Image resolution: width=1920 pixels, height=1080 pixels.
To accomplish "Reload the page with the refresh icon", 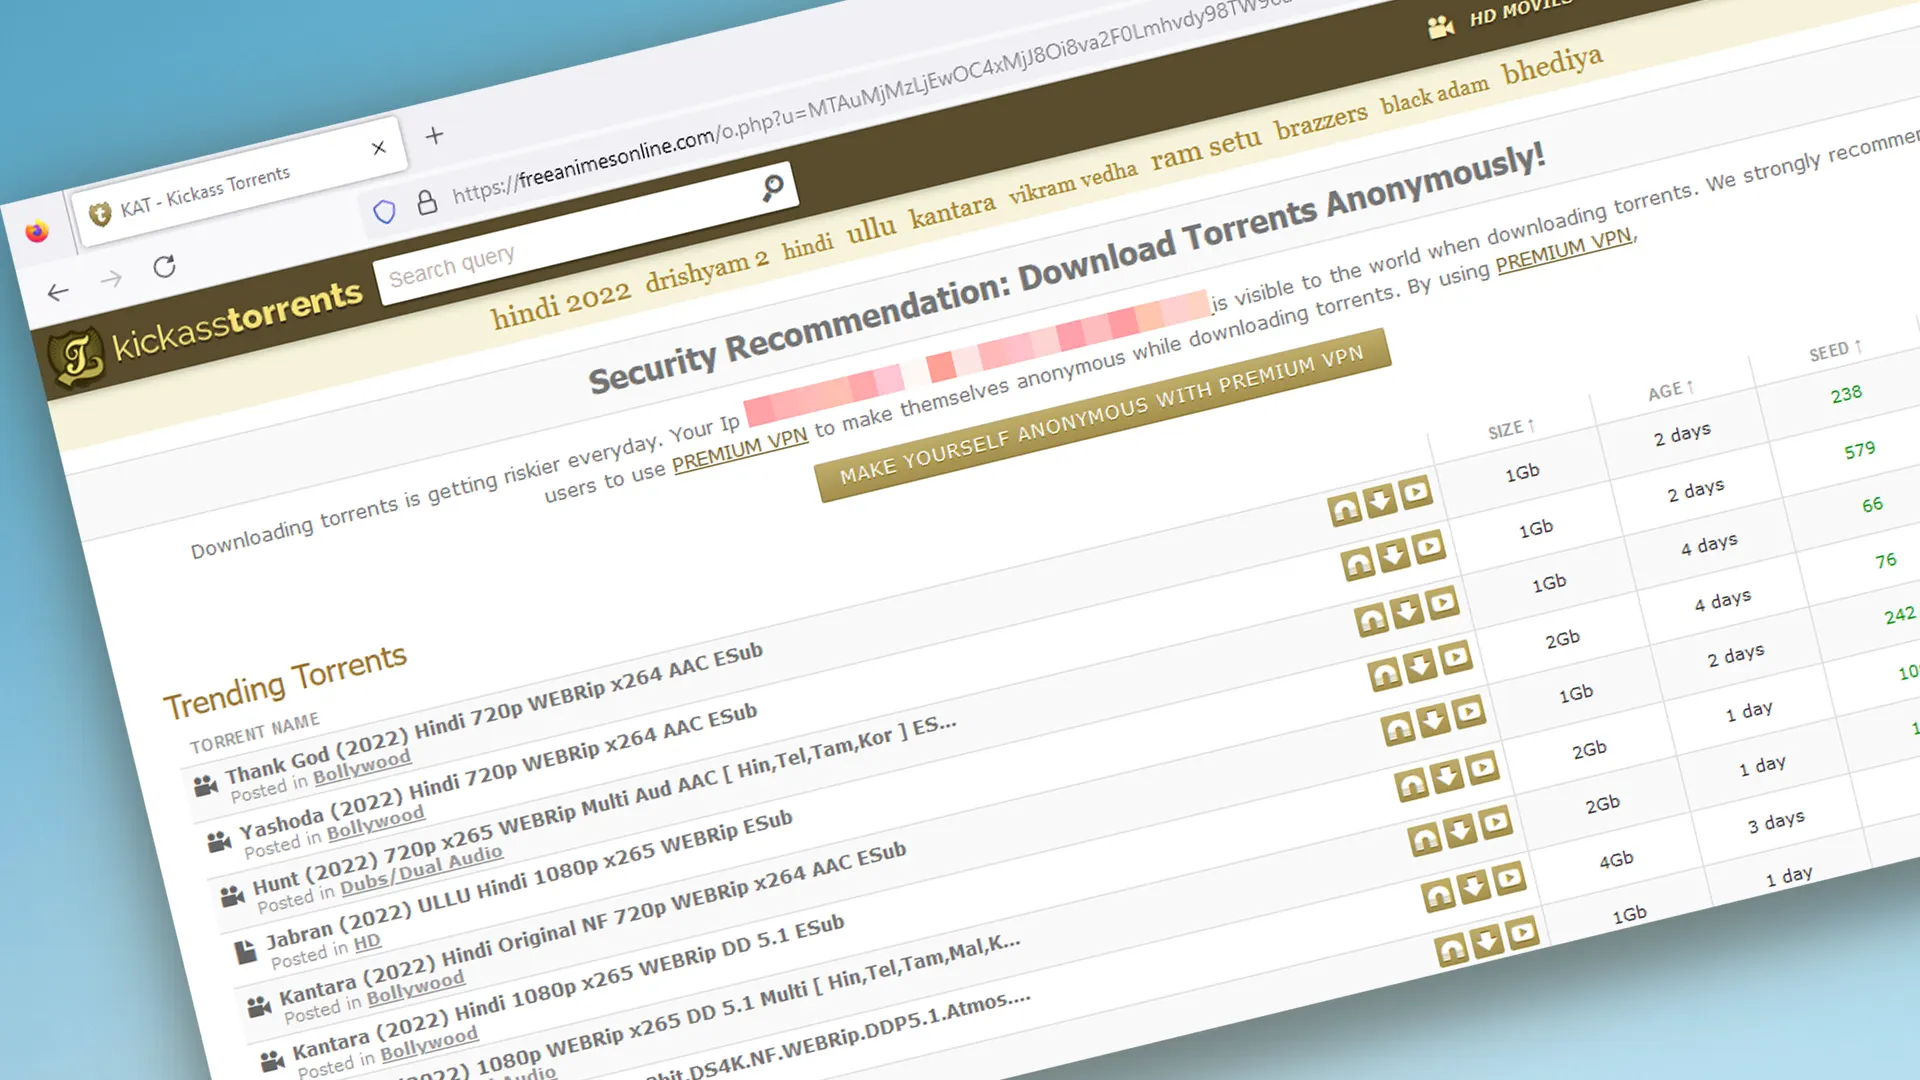I will click(x=165, y=267).
